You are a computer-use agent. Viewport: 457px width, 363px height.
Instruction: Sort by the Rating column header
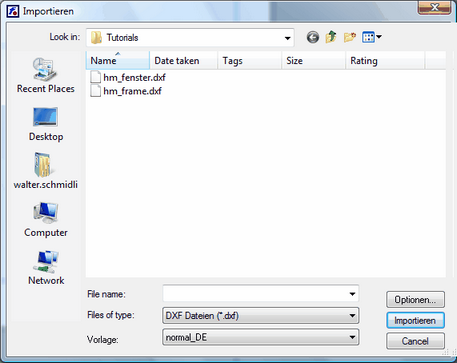(x=385, y=61)
